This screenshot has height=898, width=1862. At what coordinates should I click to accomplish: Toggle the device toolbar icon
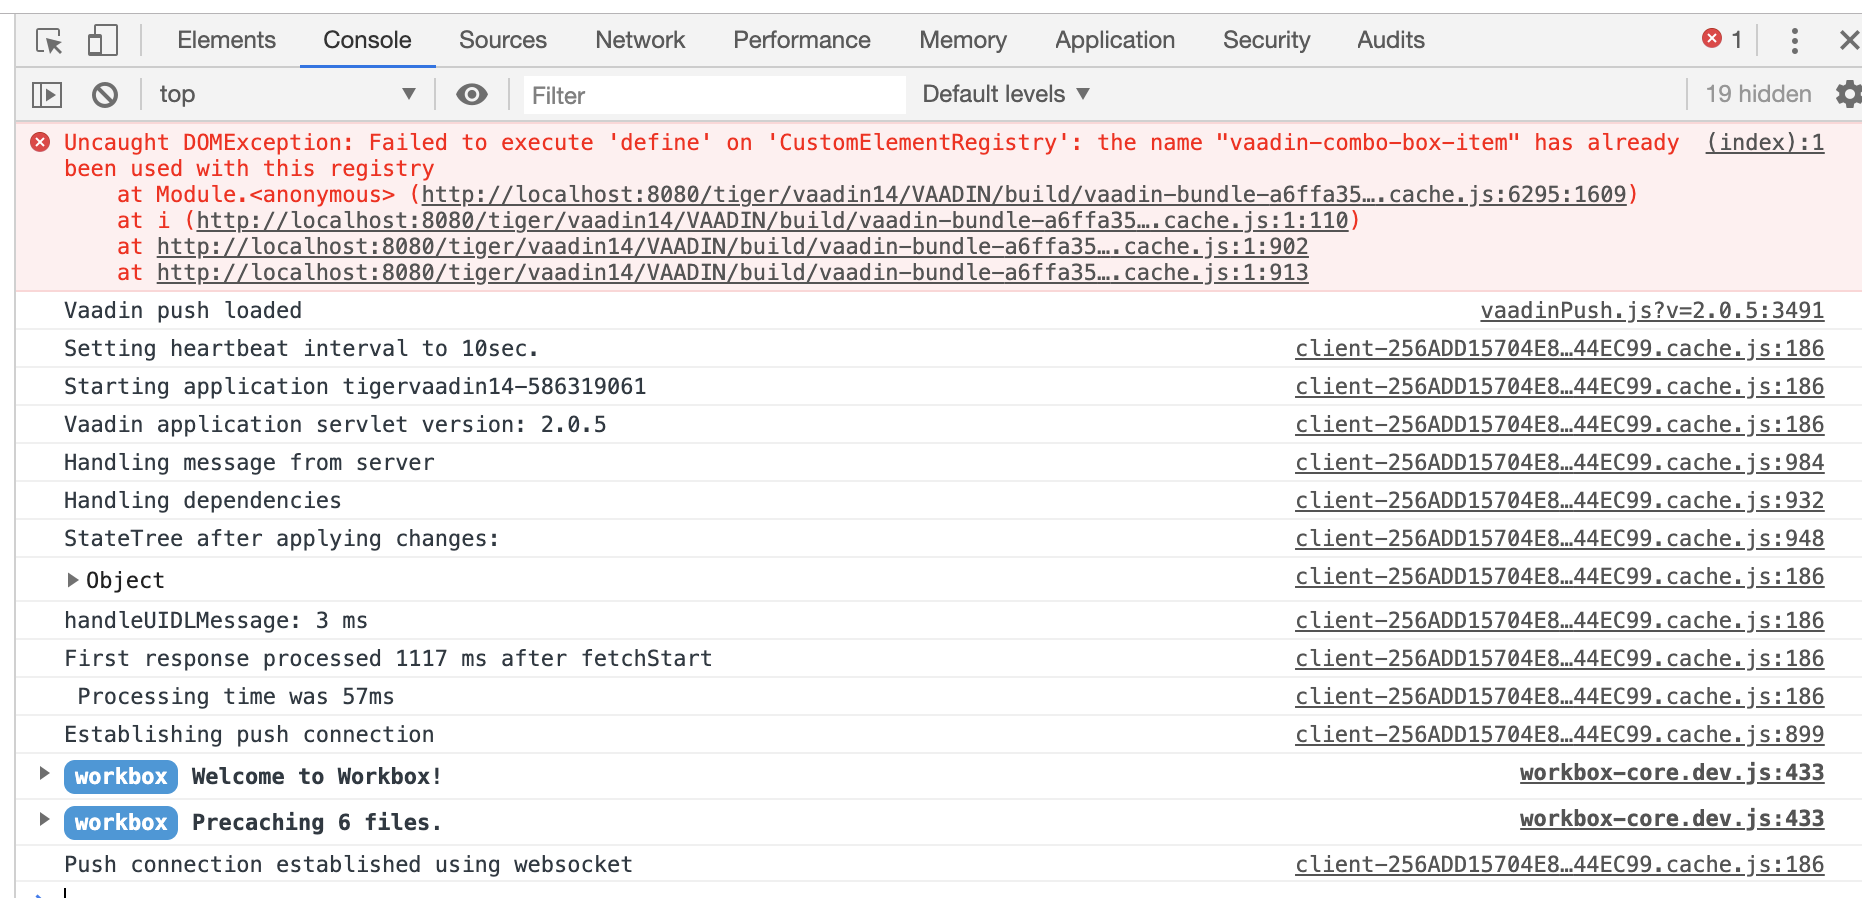point(102,41)
